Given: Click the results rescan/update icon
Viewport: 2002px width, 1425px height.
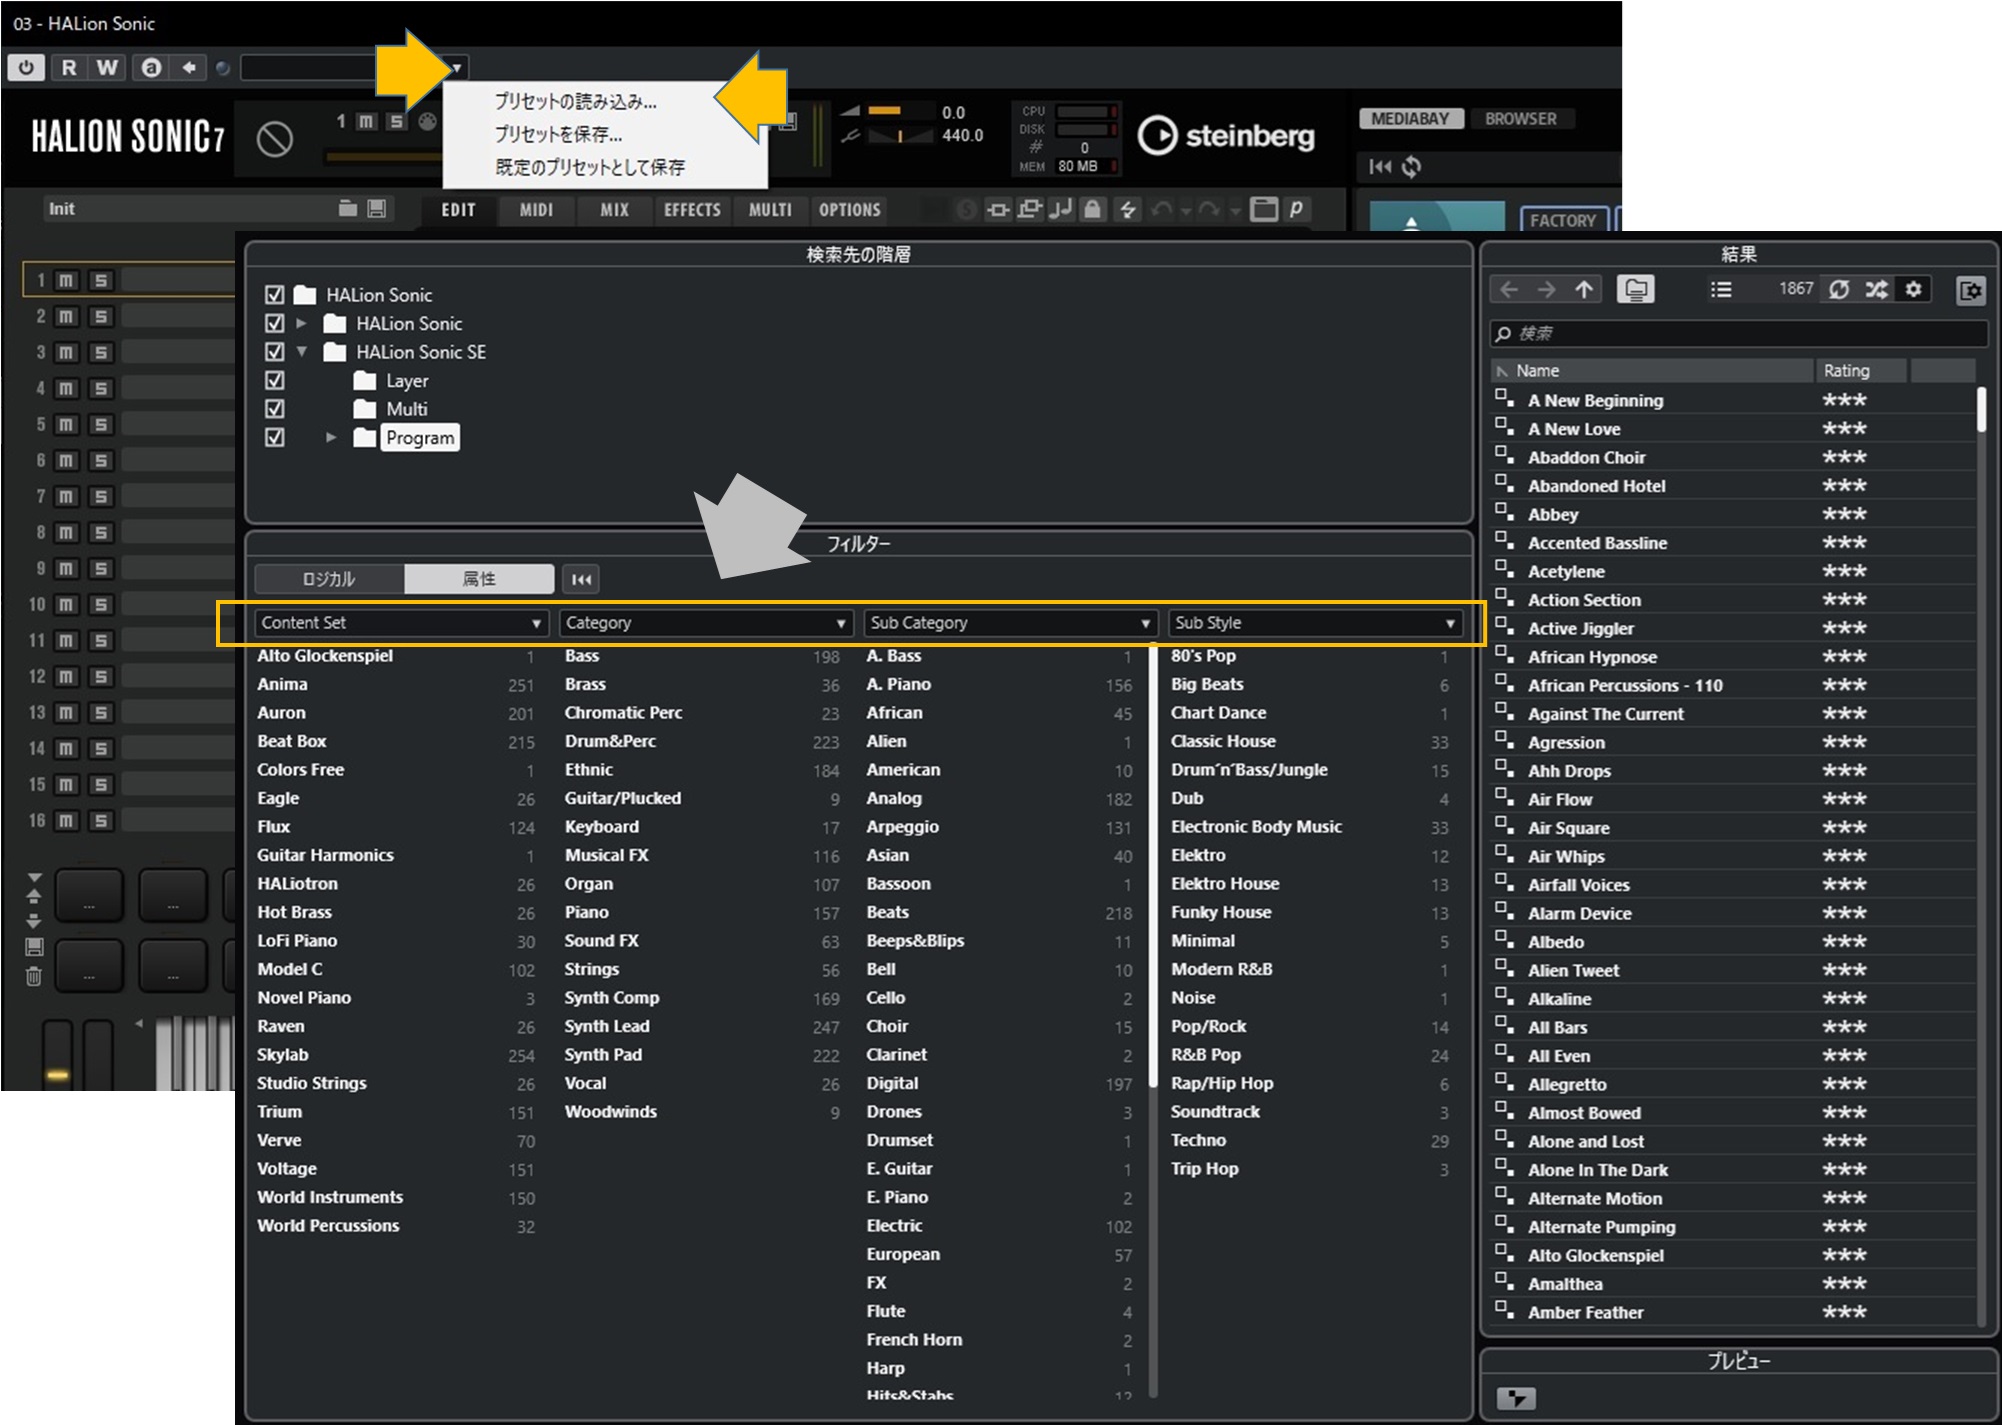Looking at the screenshot, I should coord(1838,290).
